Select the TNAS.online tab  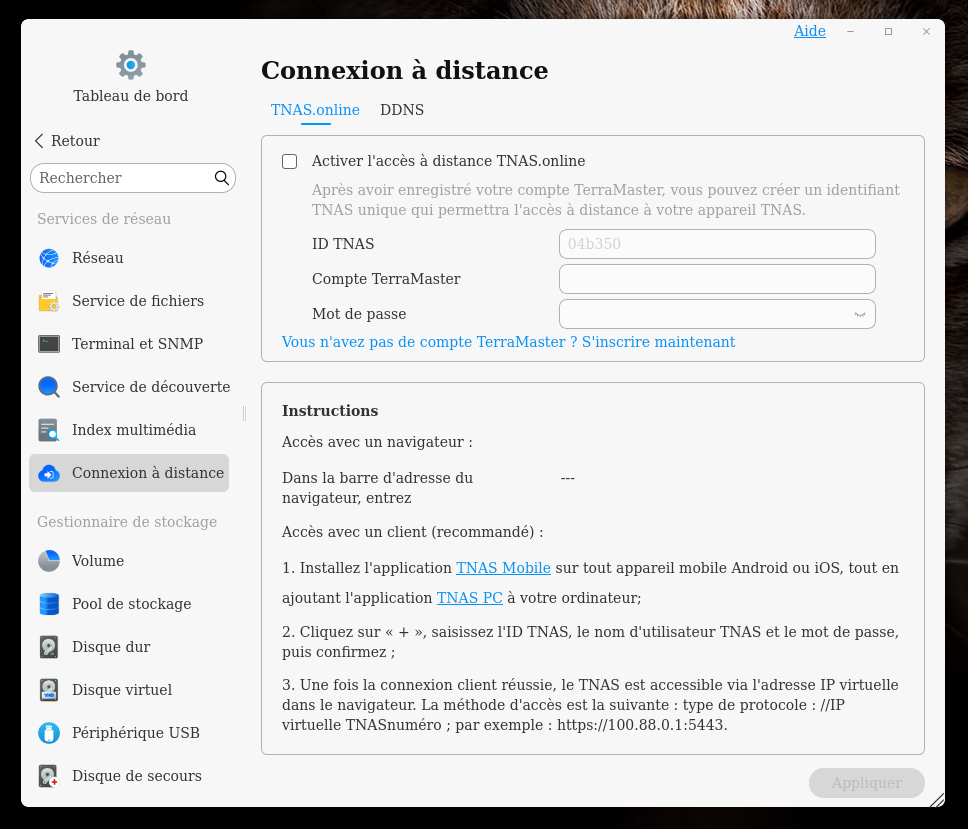coord(315,110)
